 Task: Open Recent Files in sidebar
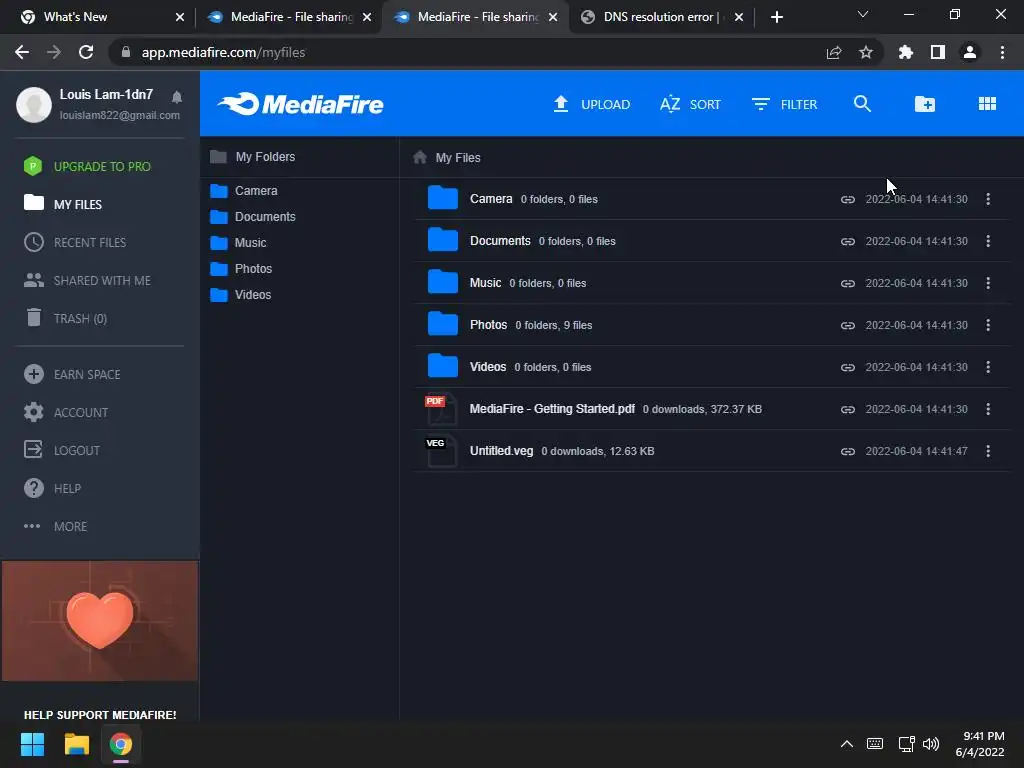click(75, 242)
